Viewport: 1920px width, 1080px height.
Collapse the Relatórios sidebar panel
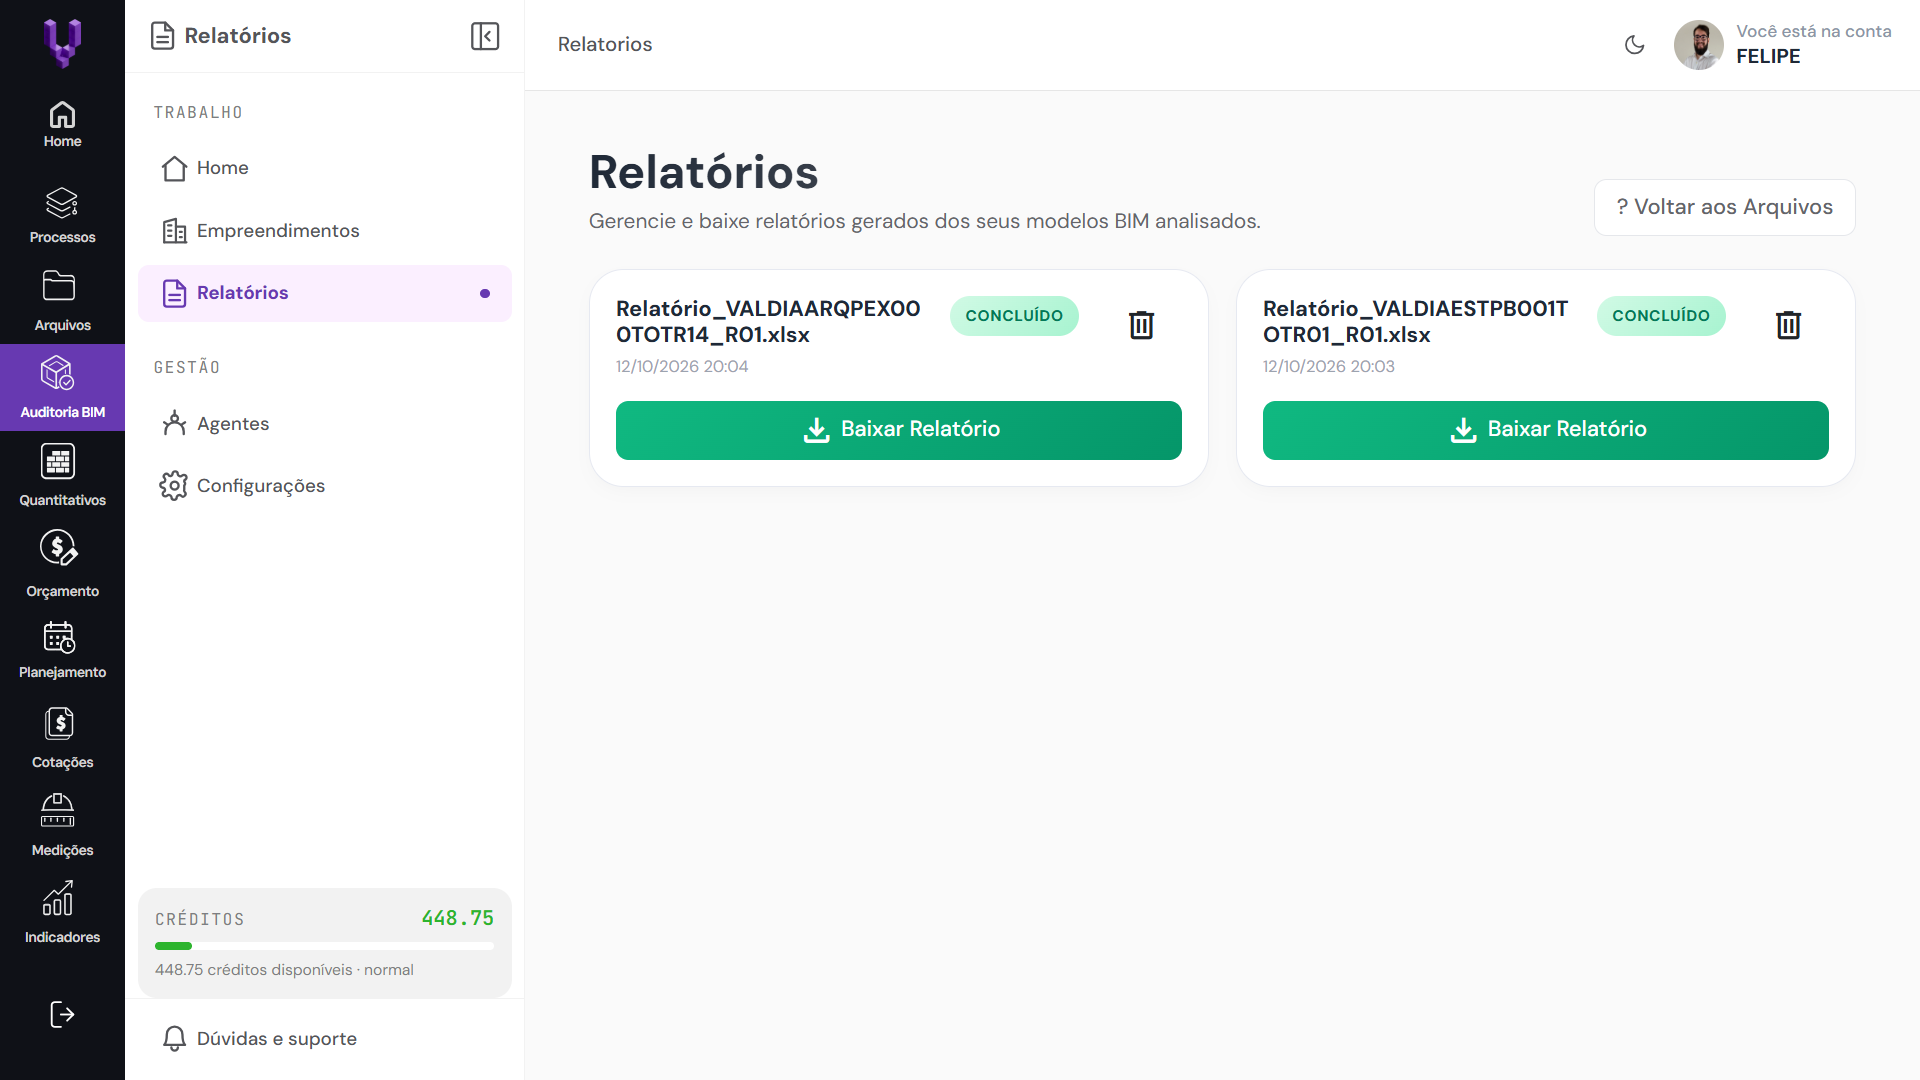(x=485, y=36)
